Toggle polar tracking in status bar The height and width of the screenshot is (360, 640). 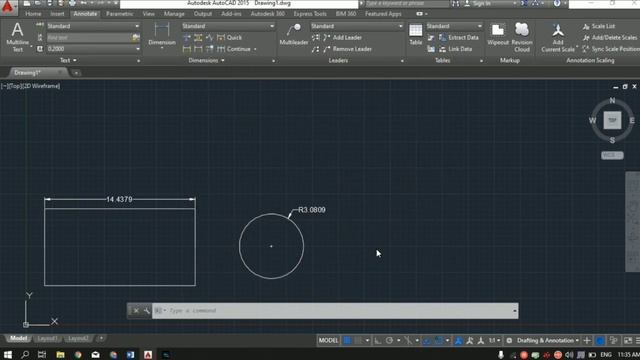pos(389,340)
